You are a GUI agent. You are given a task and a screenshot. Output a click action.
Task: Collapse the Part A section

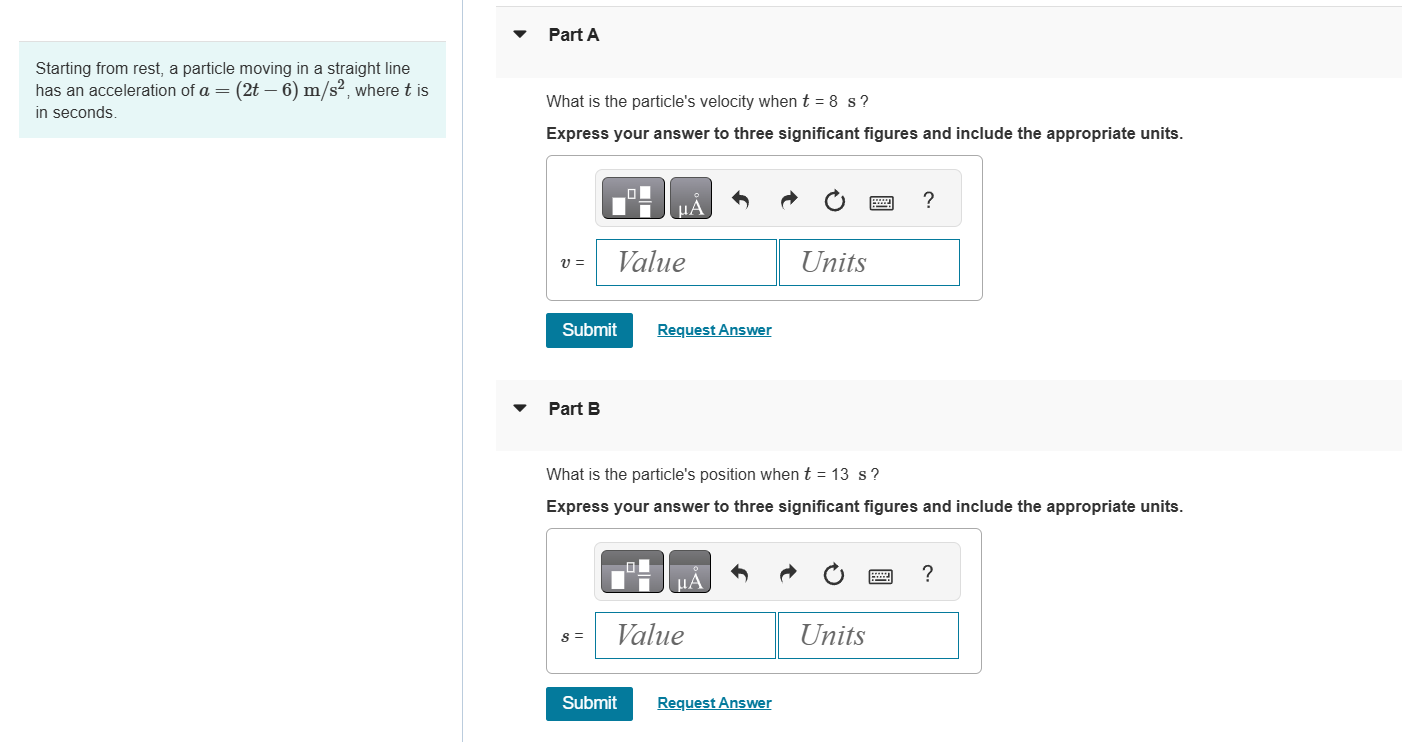pos(519,33)
